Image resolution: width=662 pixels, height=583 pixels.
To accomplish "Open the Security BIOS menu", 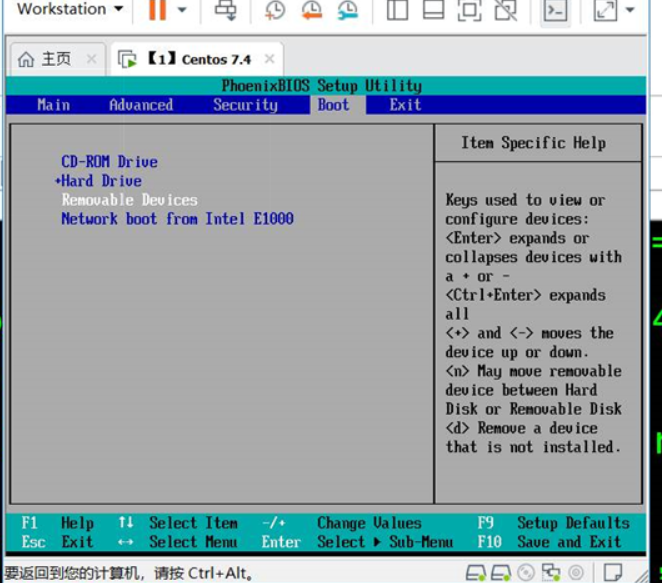I will pyautogui.click(x=245, y=105).
